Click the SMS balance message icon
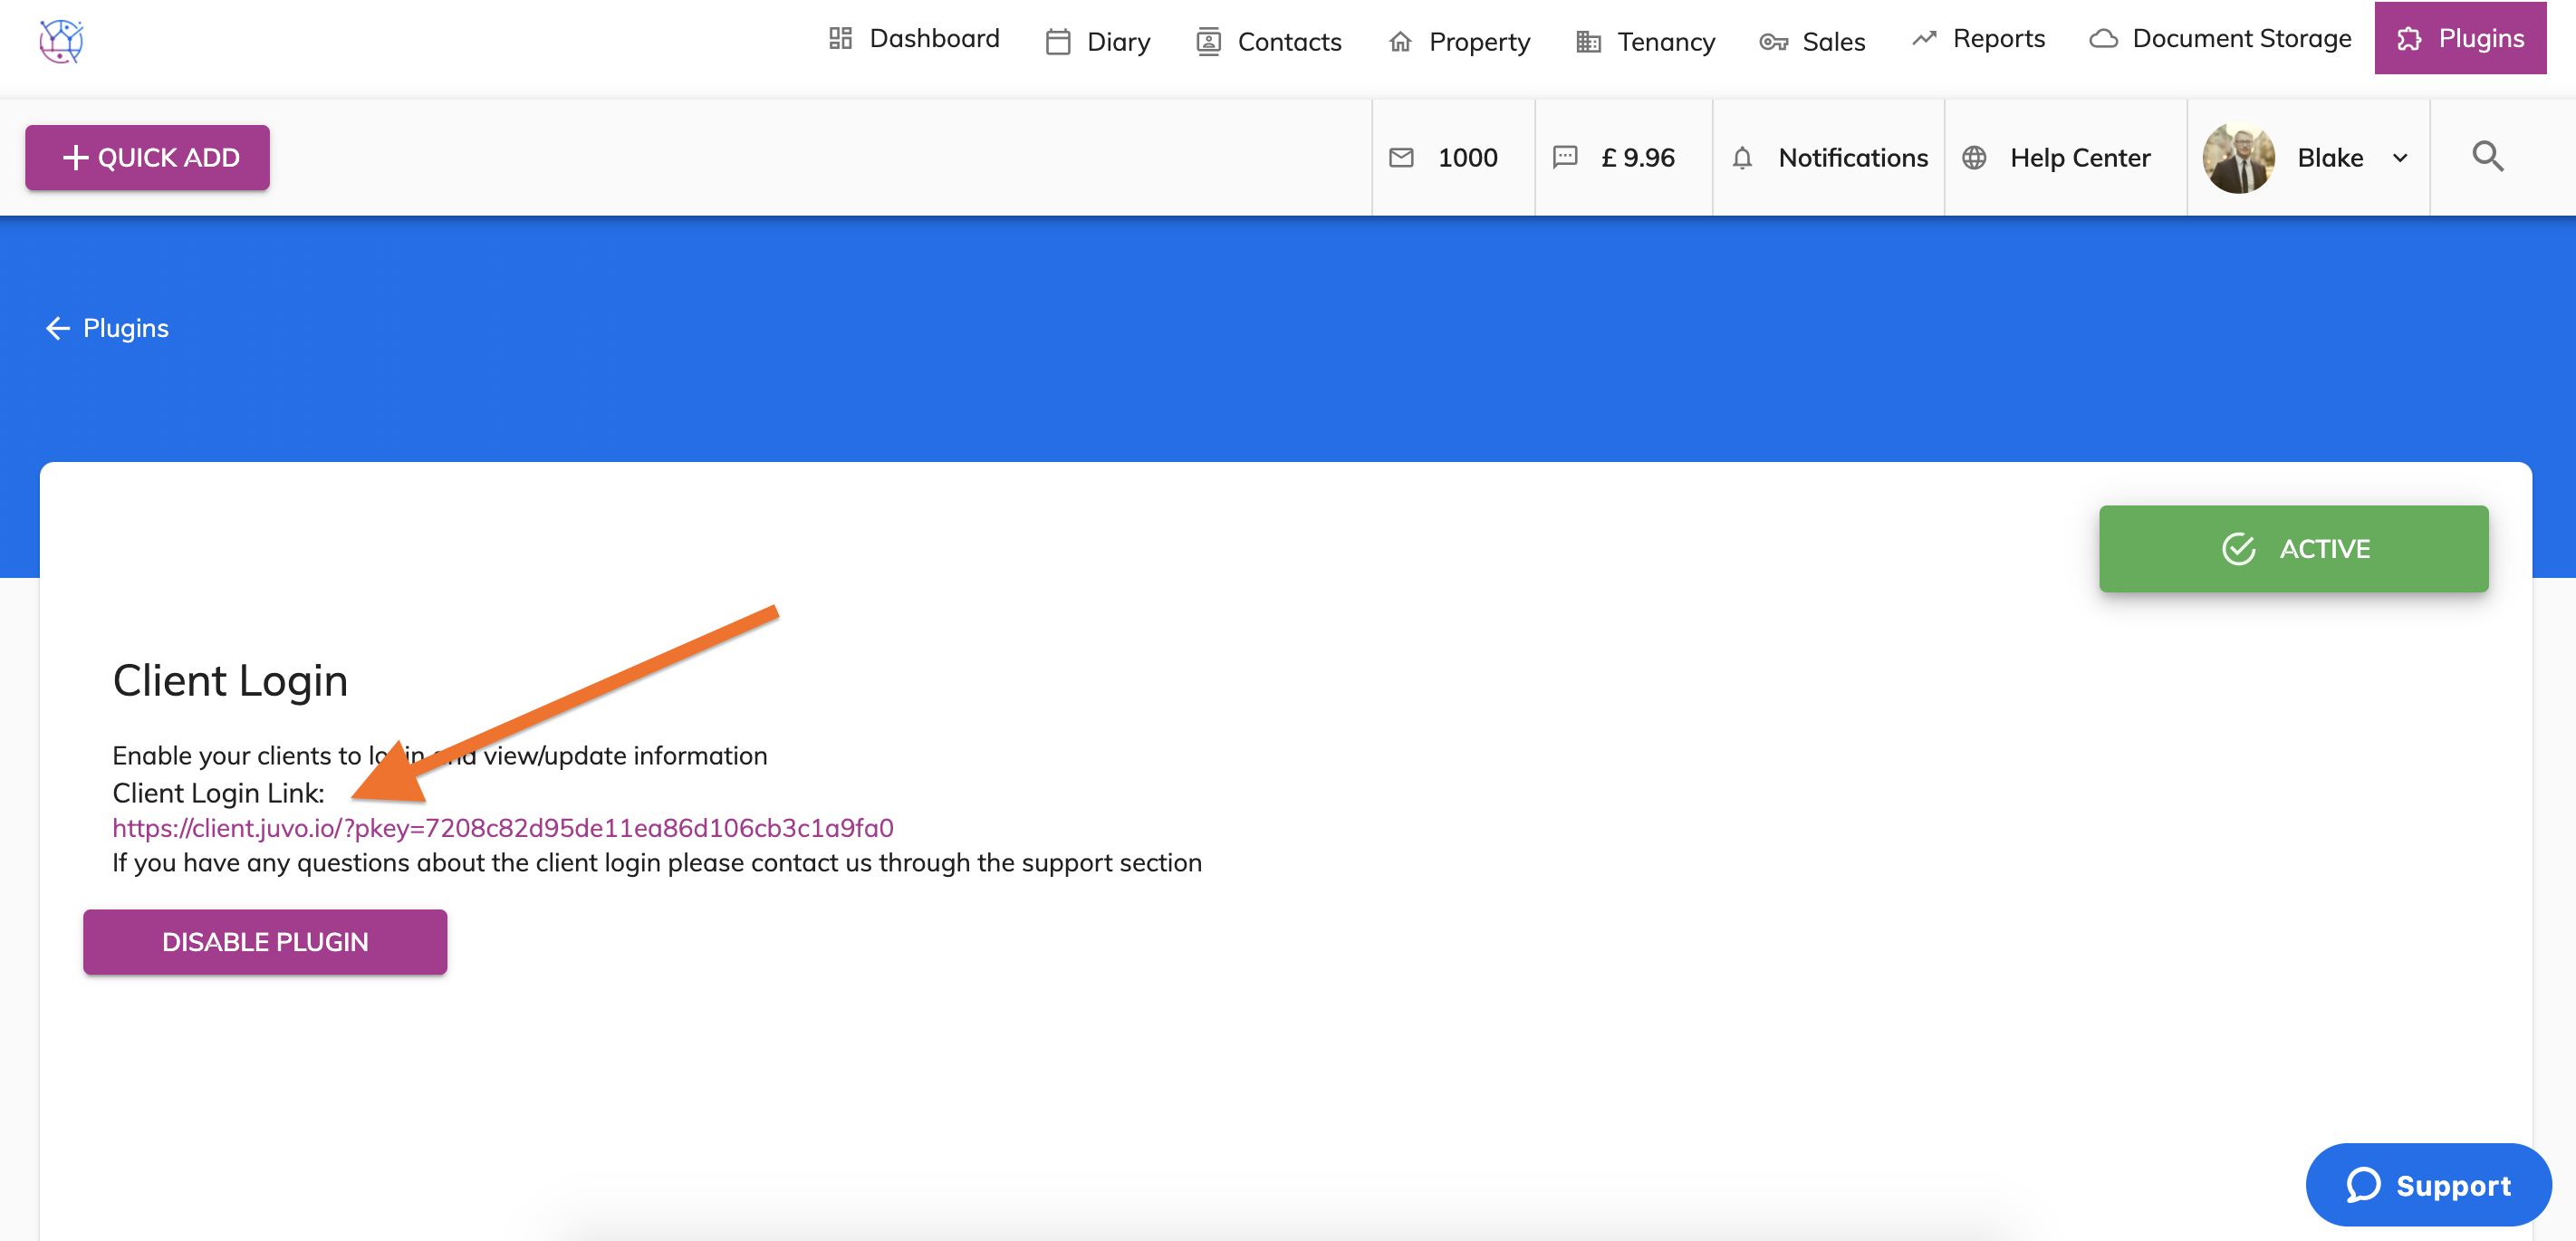Screen dimensions: 2576x1241 click(1565, 157)
